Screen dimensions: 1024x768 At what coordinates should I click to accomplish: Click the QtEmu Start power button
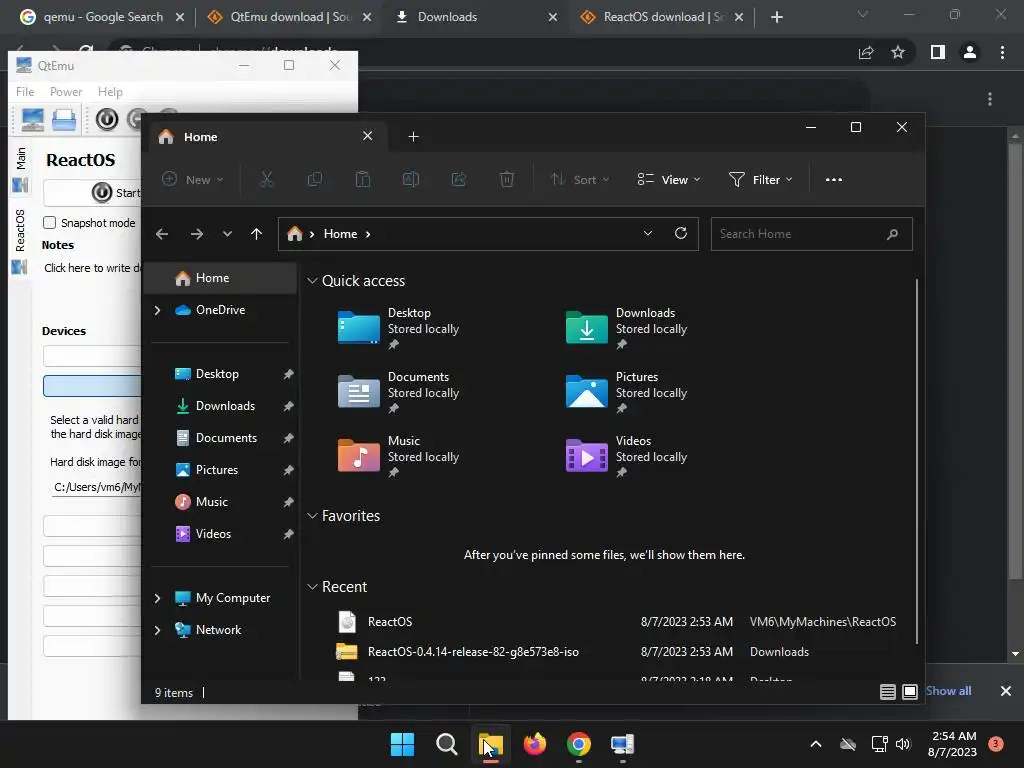pos(102,193)
